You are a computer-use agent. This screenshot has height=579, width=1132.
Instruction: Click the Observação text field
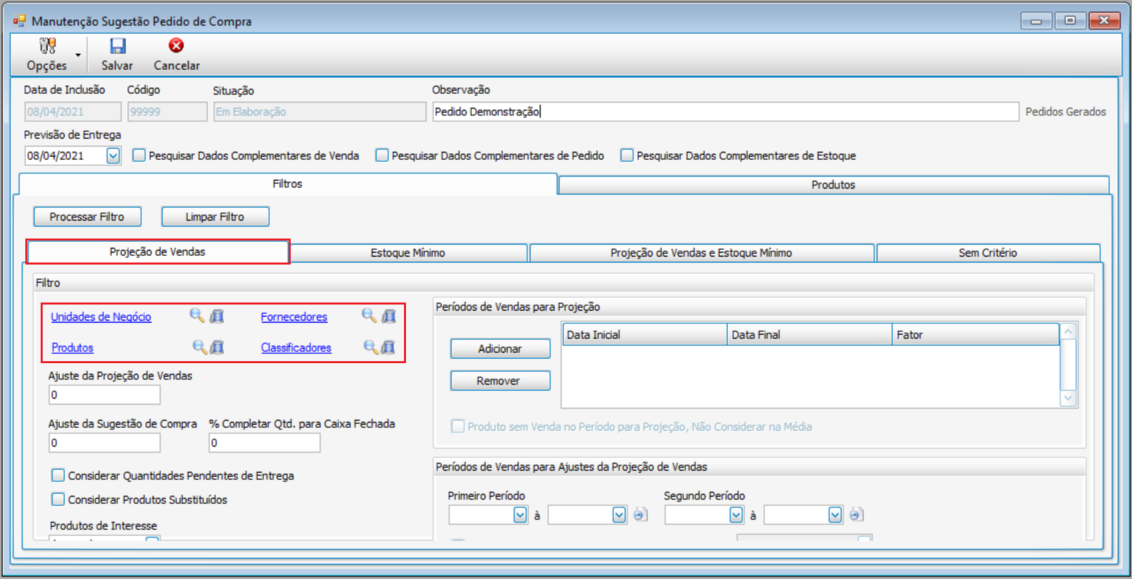pyautogui.click(x=724, y=112)
